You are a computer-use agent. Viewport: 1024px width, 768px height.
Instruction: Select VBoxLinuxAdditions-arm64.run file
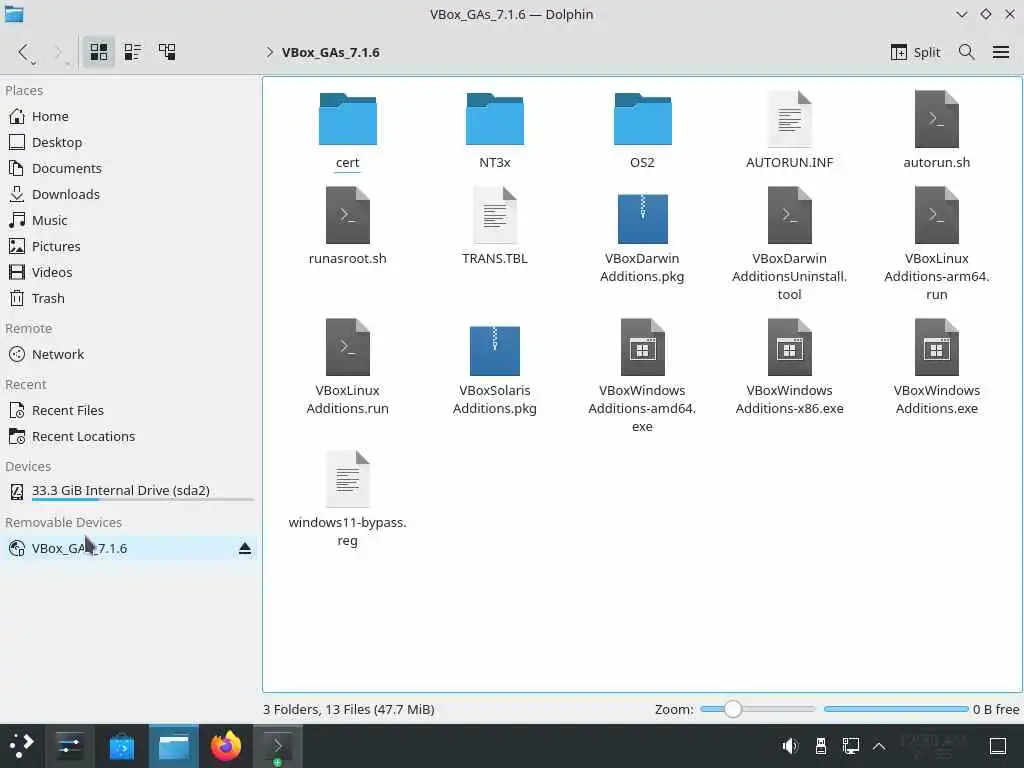(936, 244)
